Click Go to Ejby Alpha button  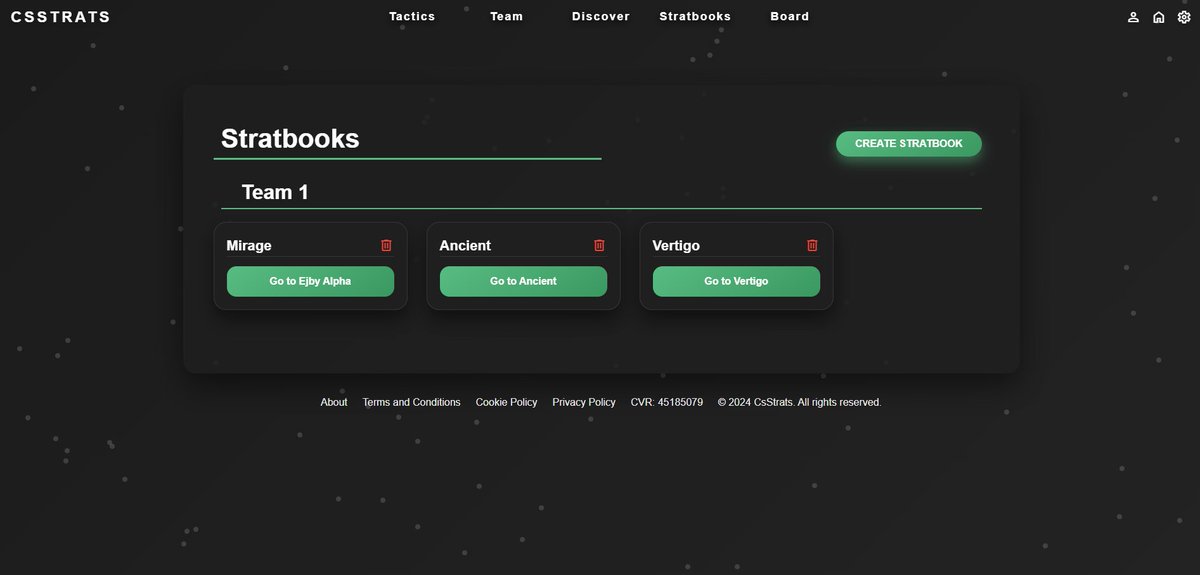click(310, 281)
